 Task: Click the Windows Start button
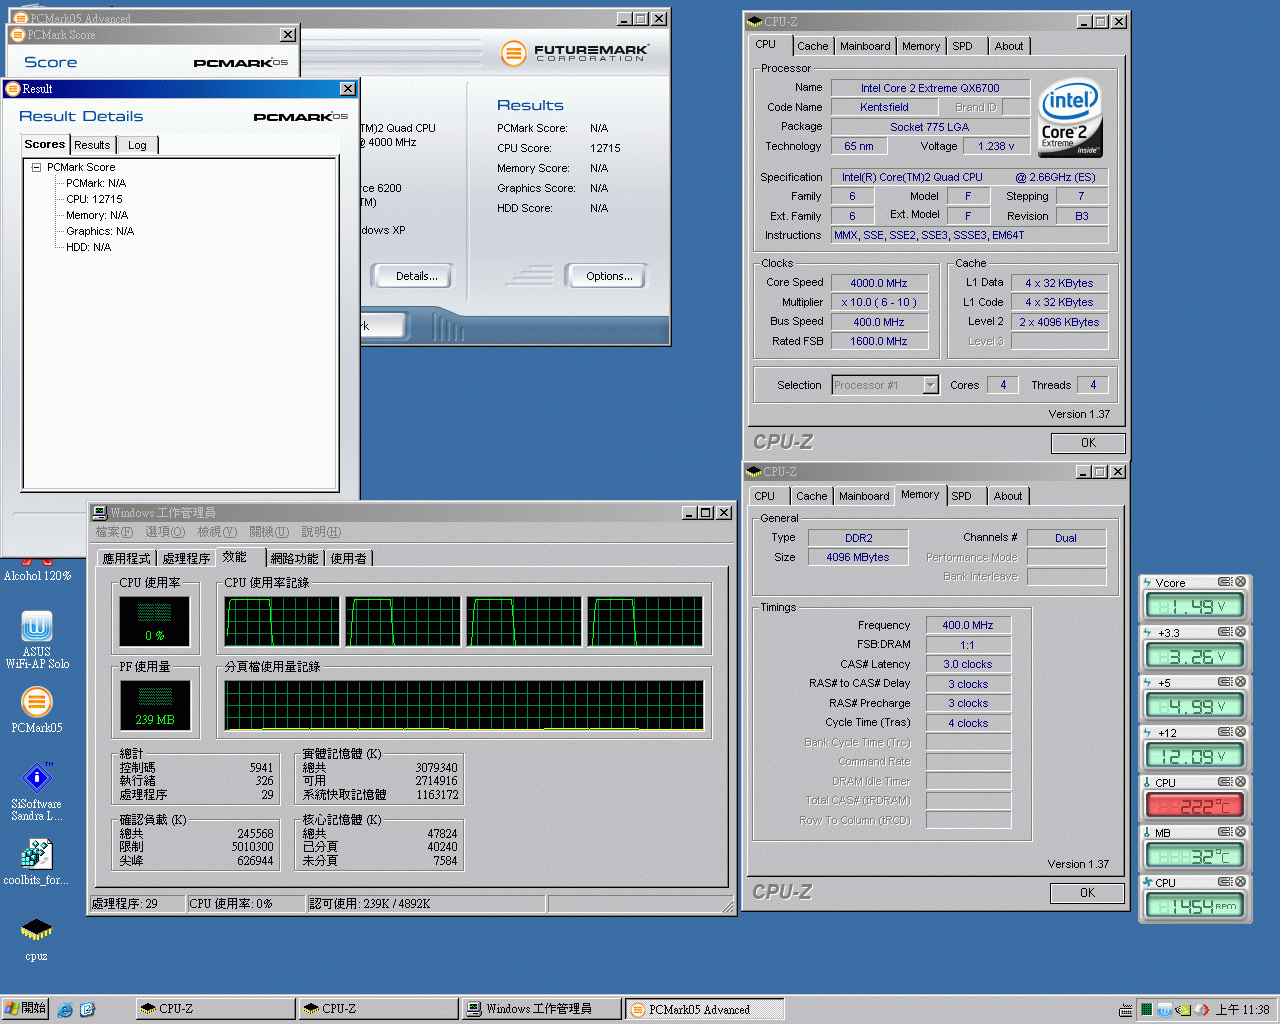click(25, 1009)
